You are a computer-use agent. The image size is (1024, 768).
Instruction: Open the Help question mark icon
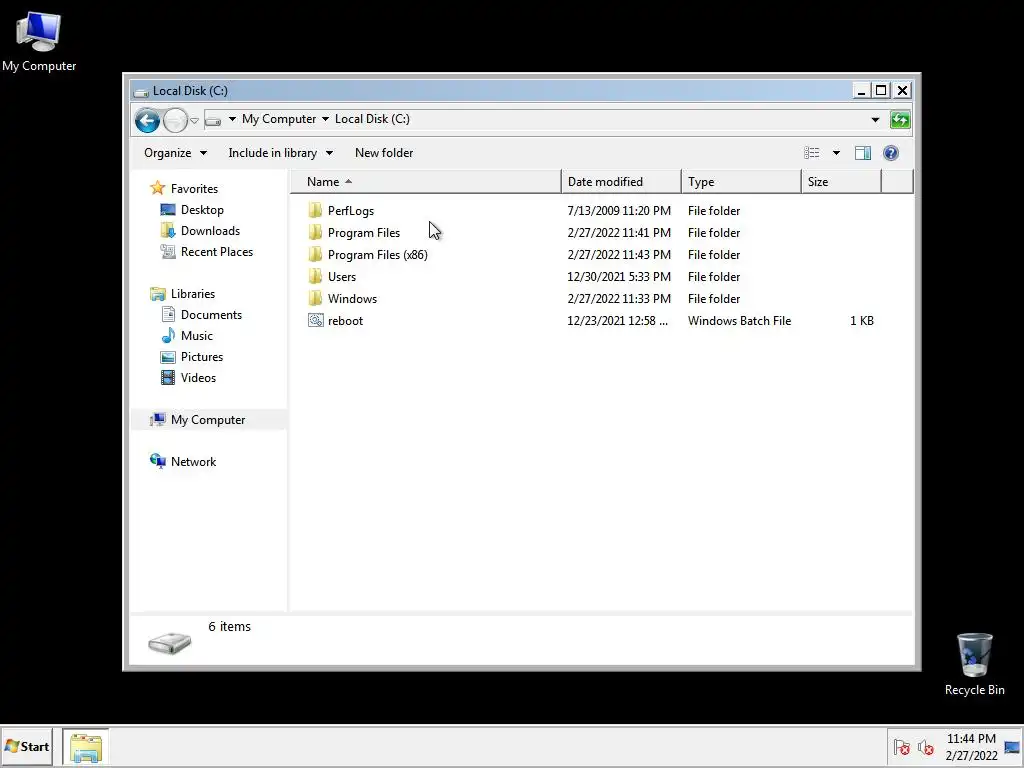pos(891,153)
